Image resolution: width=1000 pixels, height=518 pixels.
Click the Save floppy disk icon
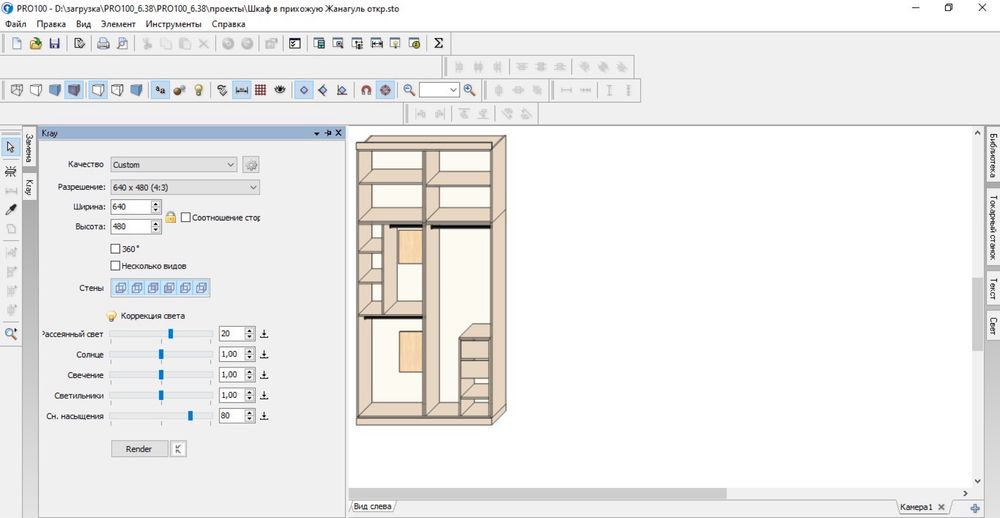tap(55, 43)
